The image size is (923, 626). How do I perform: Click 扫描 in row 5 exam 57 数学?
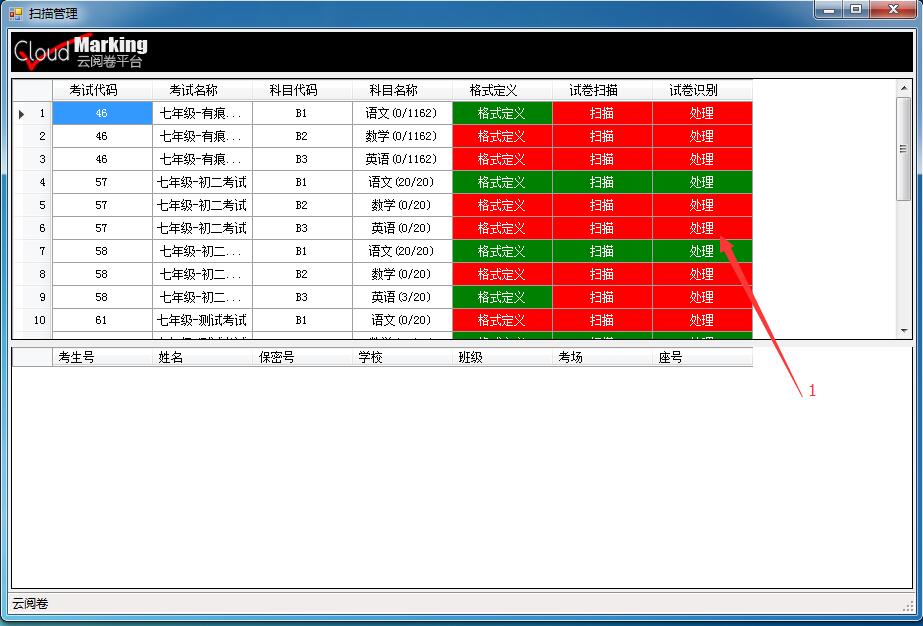603,205
